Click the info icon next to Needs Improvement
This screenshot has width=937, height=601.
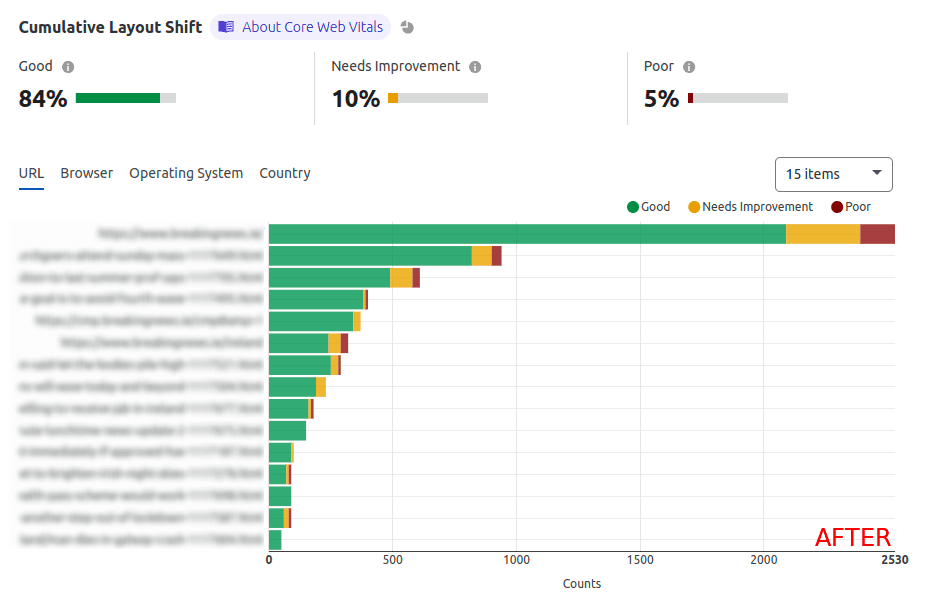[x=475, y=67]
